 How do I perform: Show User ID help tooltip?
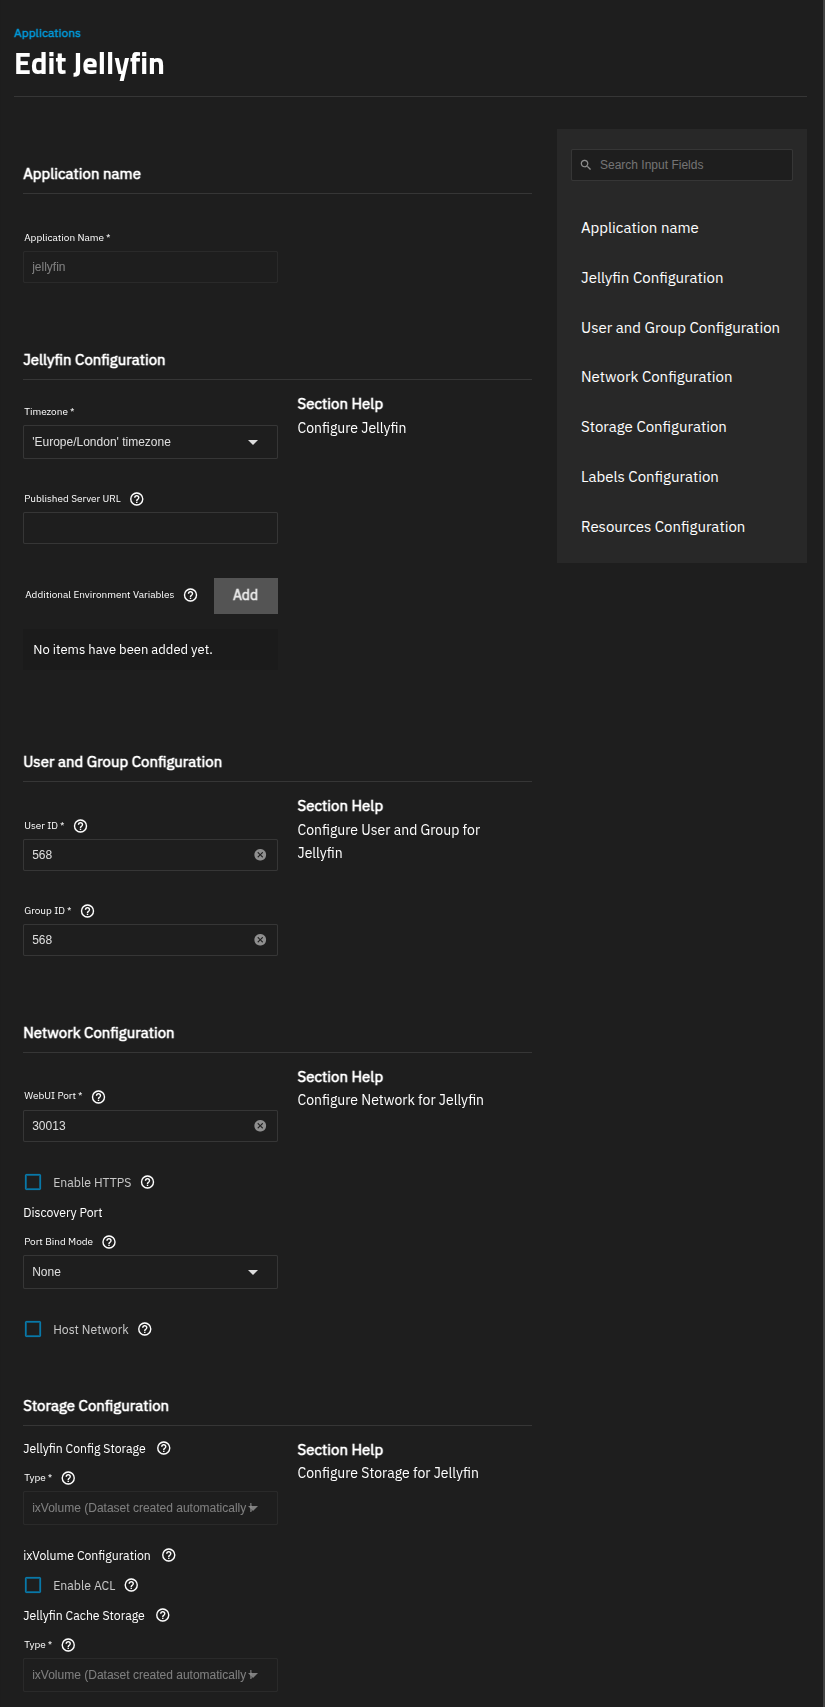coord(81,826)
